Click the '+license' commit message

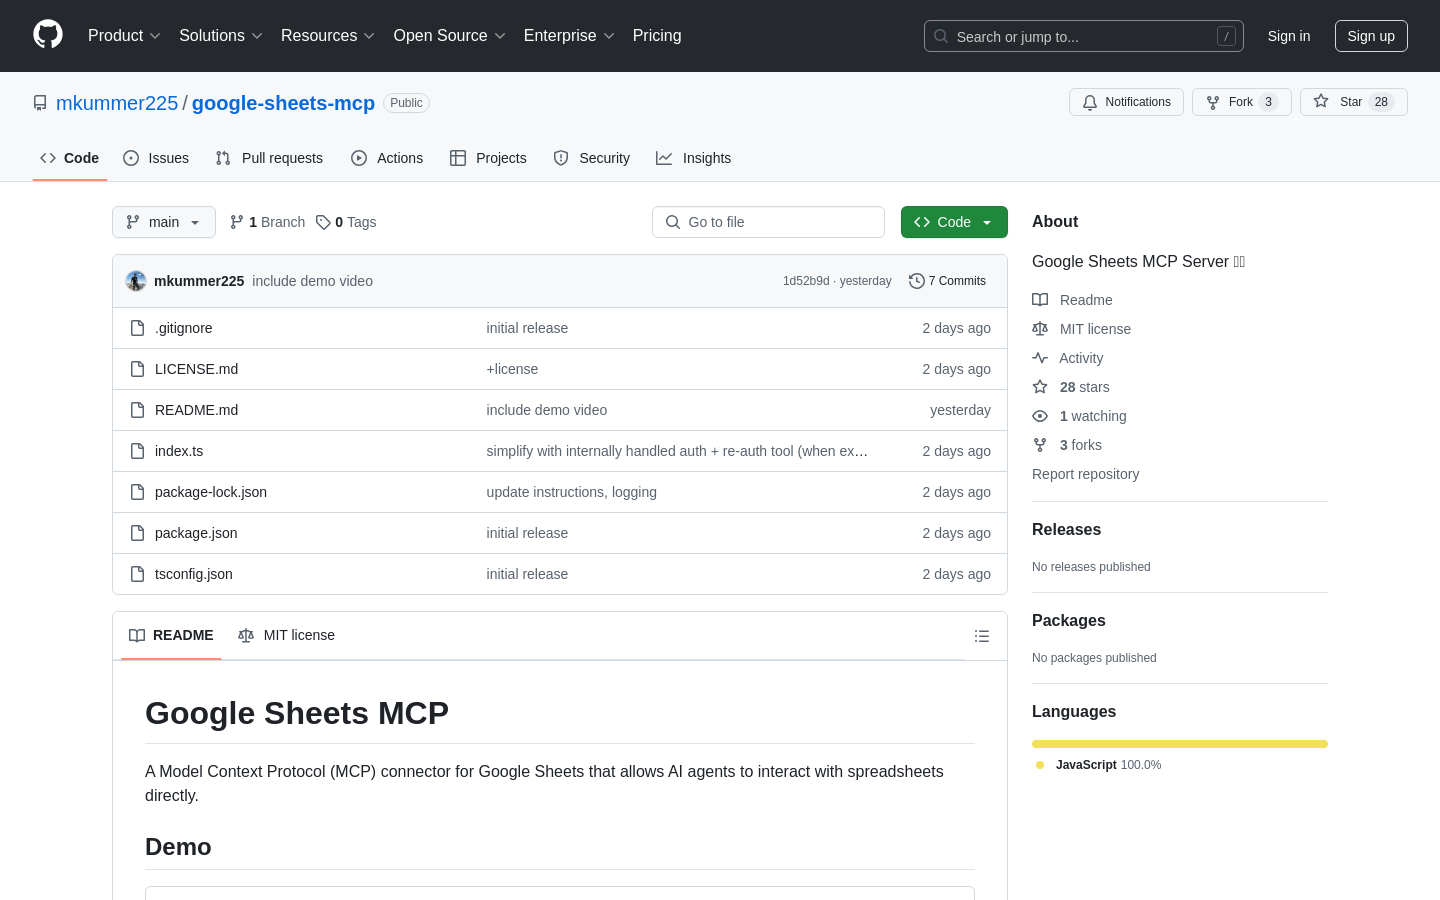512,369
